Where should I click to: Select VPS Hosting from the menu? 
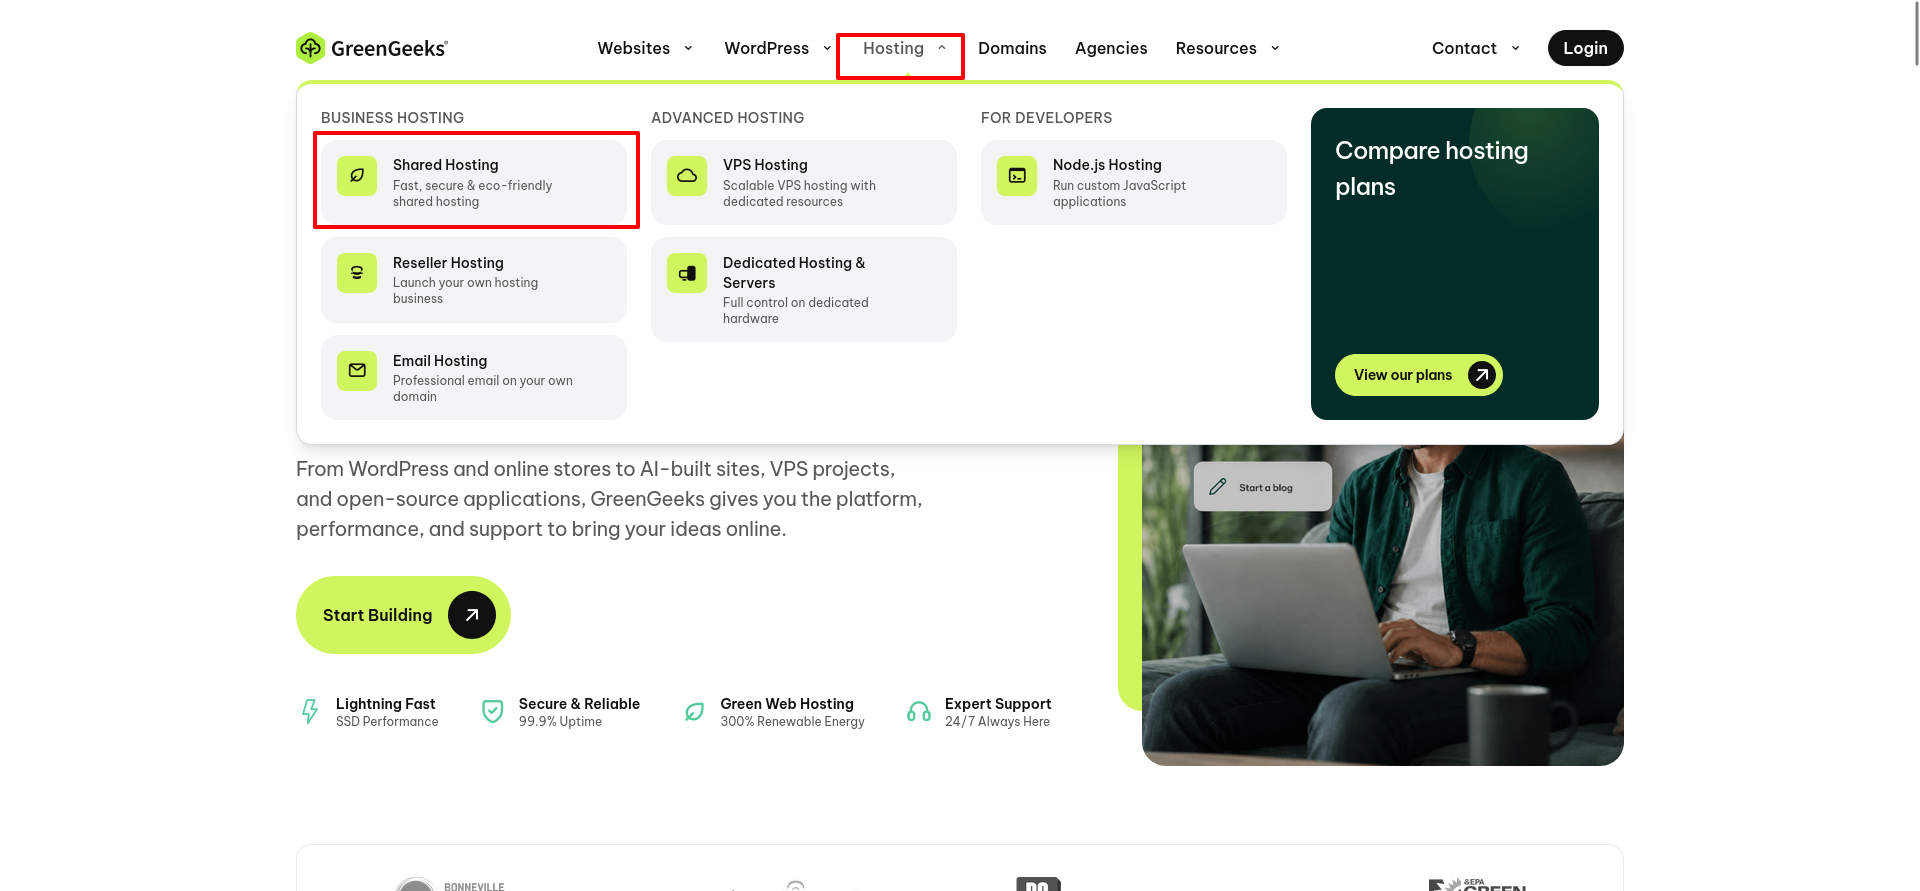click(x=804, y=182)
